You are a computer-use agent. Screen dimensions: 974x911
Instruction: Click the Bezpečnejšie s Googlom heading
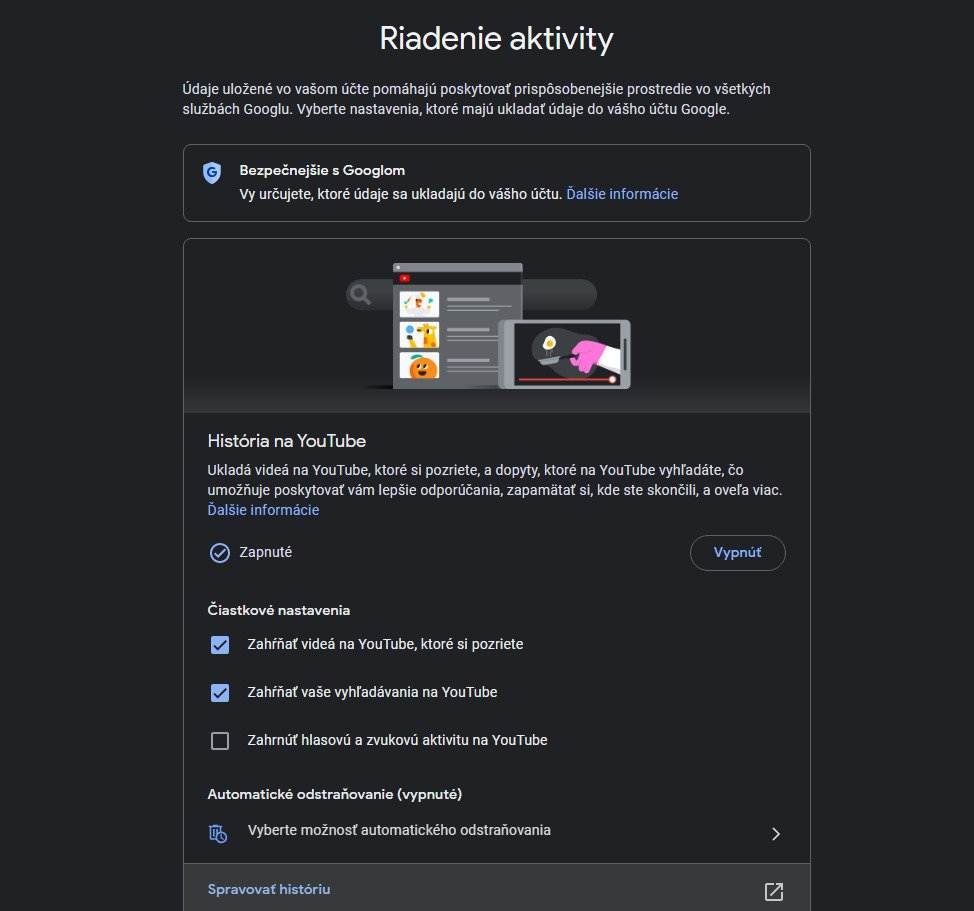322,170
